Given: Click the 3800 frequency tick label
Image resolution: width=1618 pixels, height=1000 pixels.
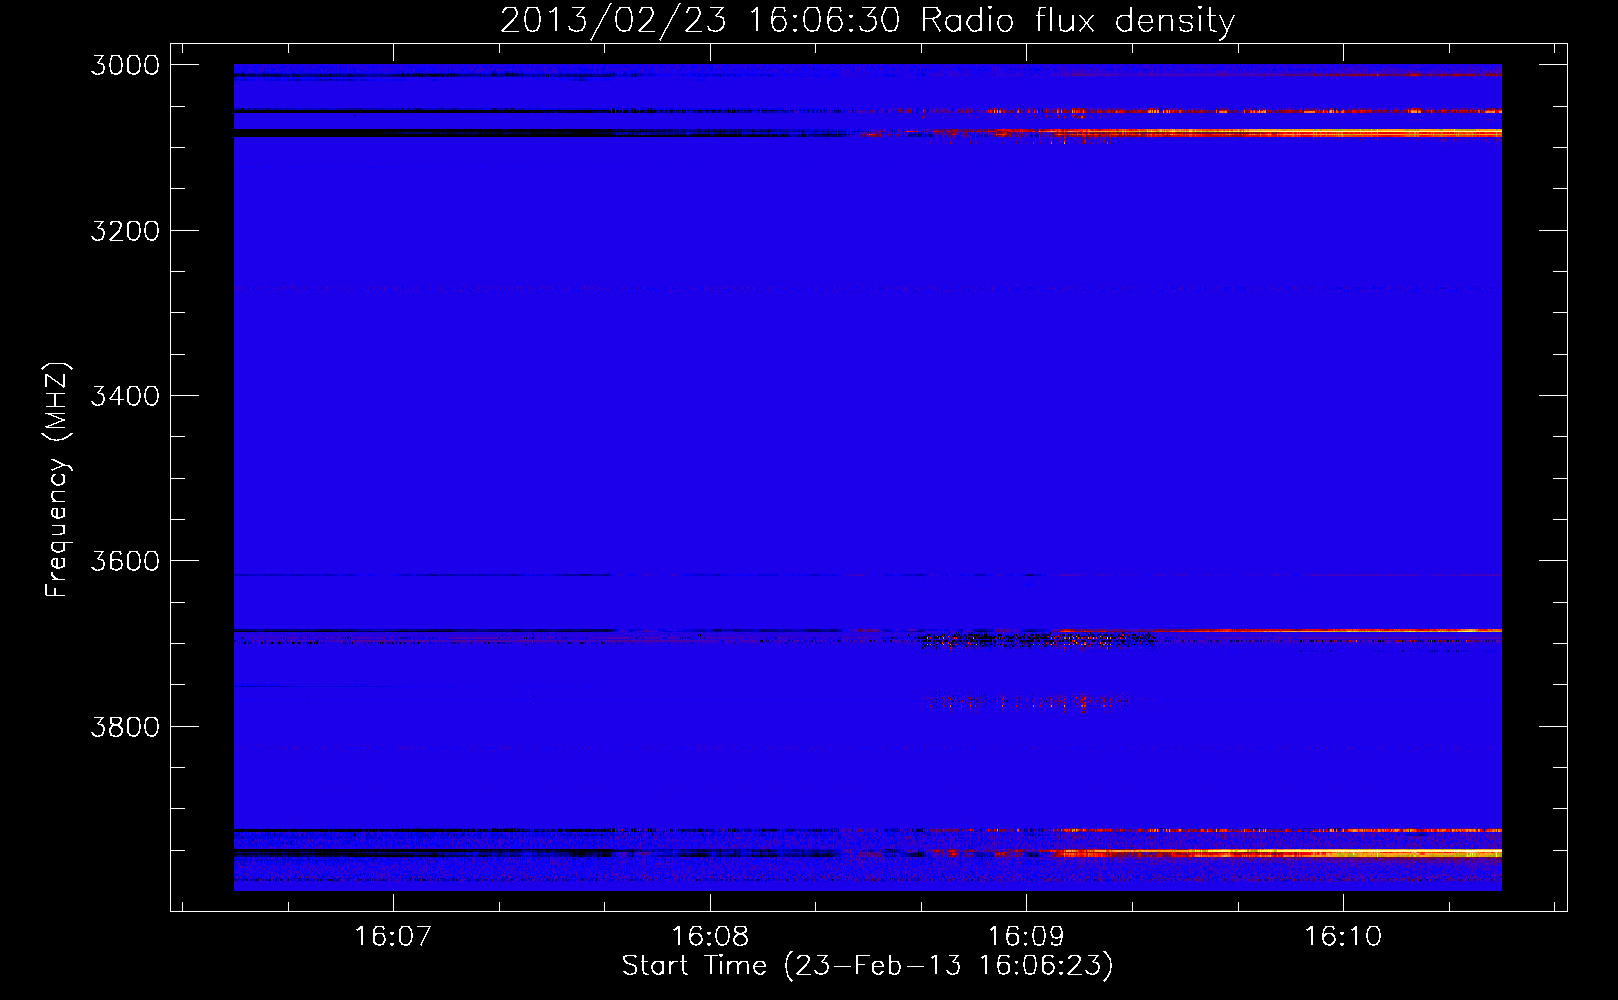Looking at the screenshot, I should coord(125,727).
